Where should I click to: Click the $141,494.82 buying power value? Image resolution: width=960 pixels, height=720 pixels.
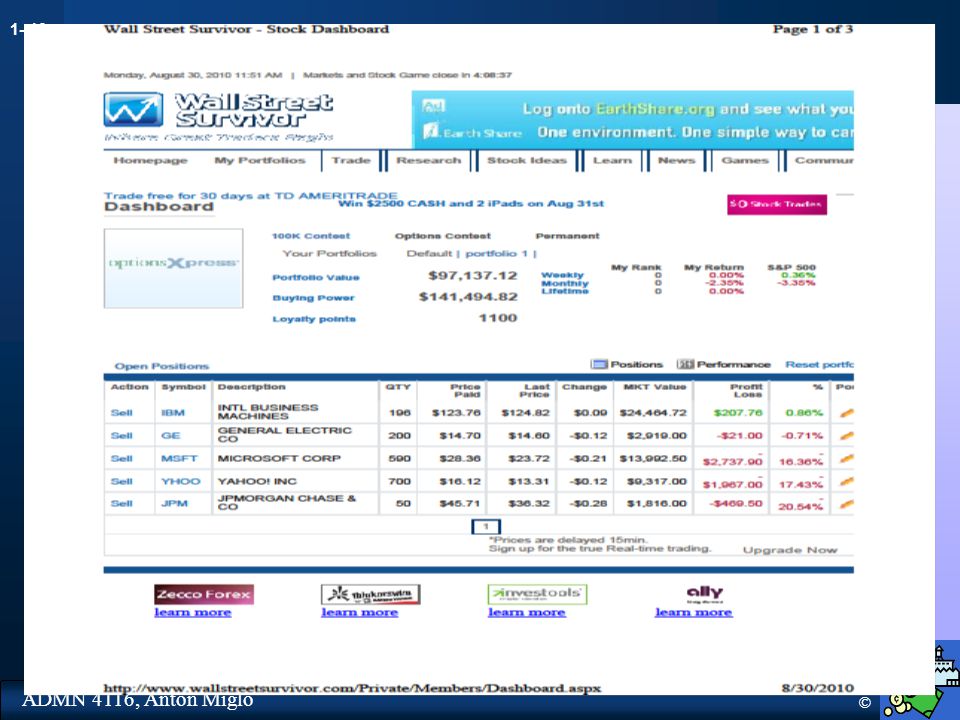468,297
